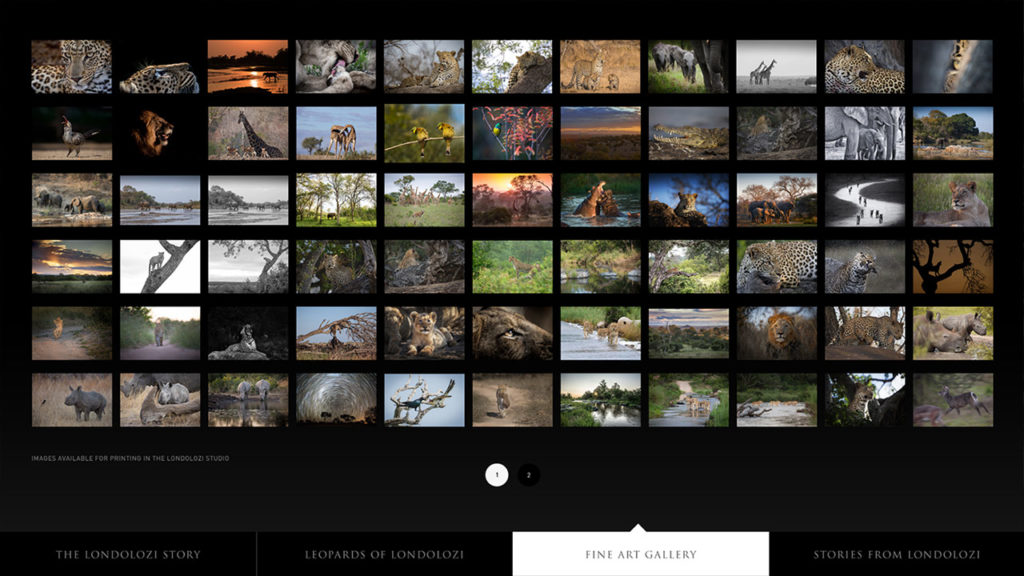The image size is (1024, 576).
Task: Select the crocodile close-up photo
Action: [688, 133]
